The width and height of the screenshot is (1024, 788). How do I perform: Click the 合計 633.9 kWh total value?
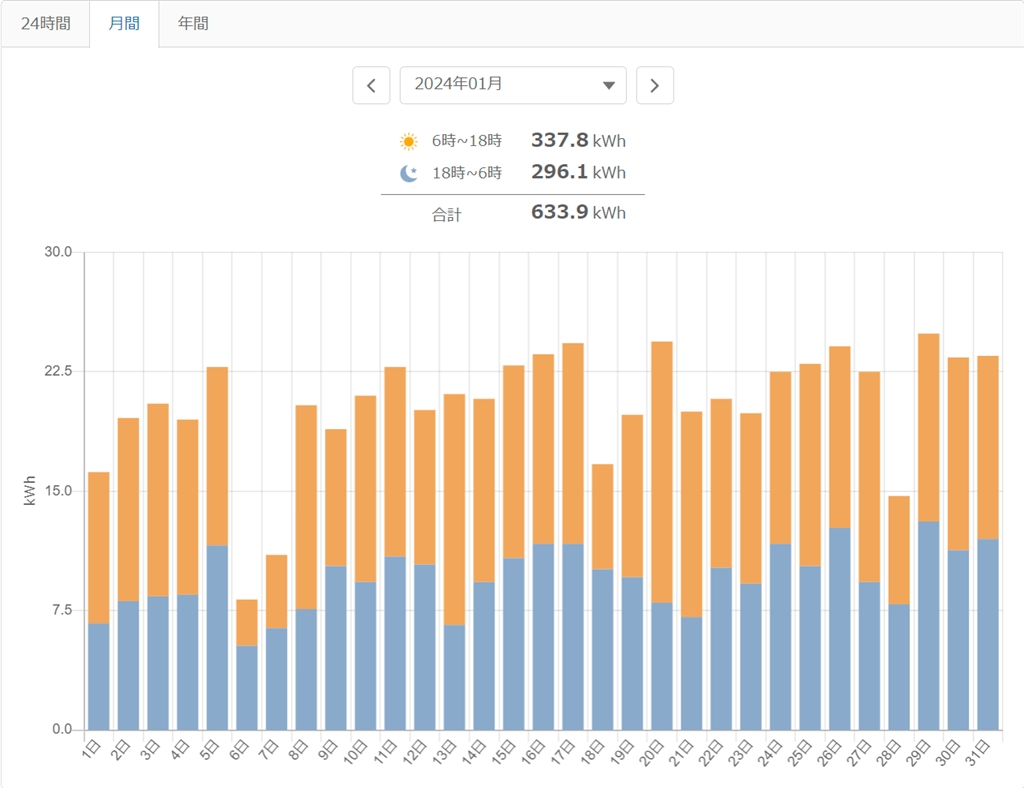pyautogui.click(x=577, y=212)
